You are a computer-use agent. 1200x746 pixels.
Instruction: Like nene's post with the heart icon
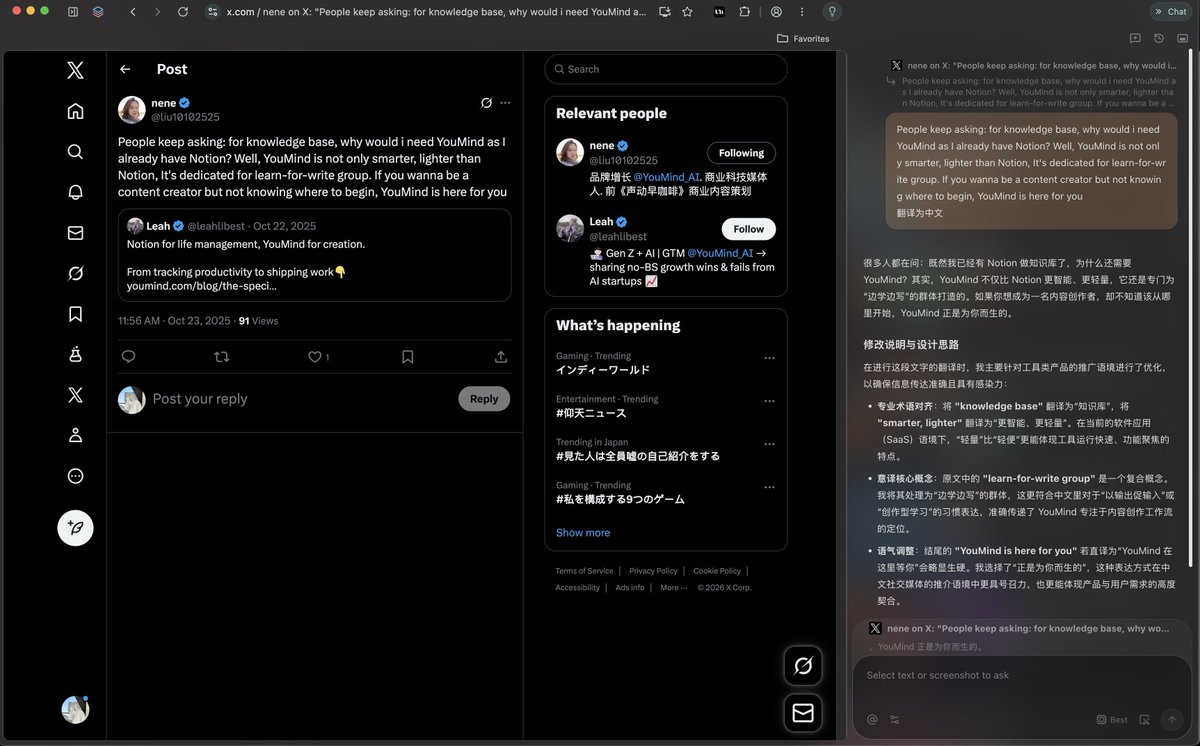[315, 356]
